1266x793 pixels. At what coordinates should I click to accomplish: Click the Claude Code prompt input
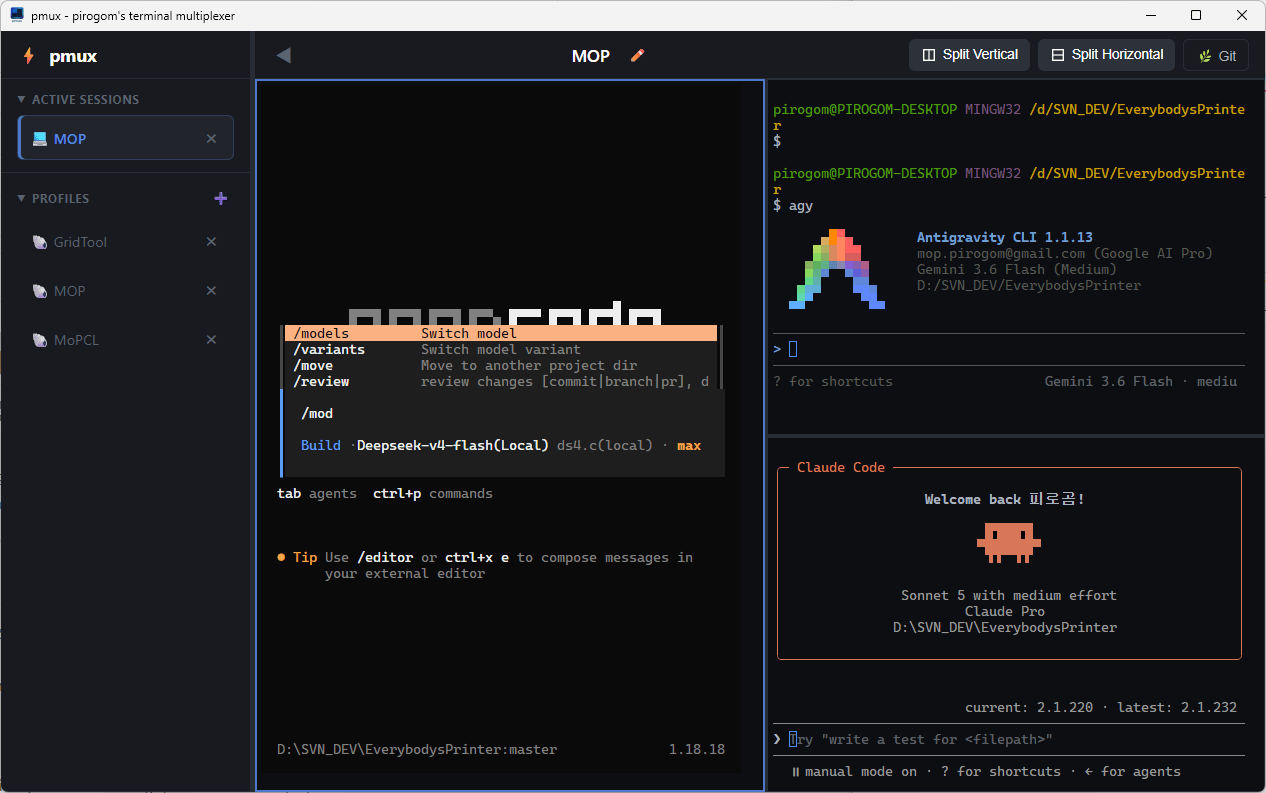pos(1009,739)
